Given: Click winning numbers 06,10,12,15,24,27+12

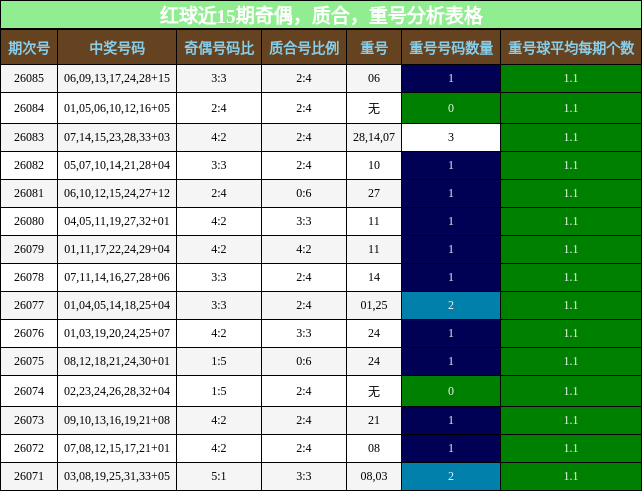Looking at the screenshot, I should click(x=117, y=193).
